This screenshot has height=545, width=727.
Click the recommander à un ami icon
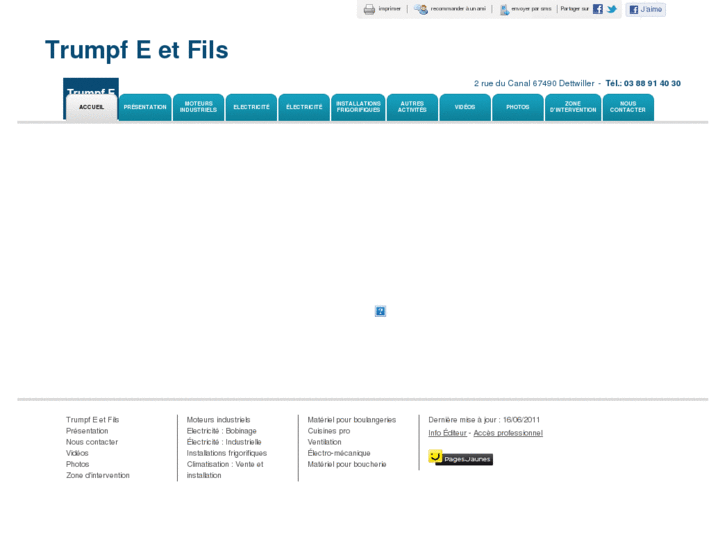(421, 9)
